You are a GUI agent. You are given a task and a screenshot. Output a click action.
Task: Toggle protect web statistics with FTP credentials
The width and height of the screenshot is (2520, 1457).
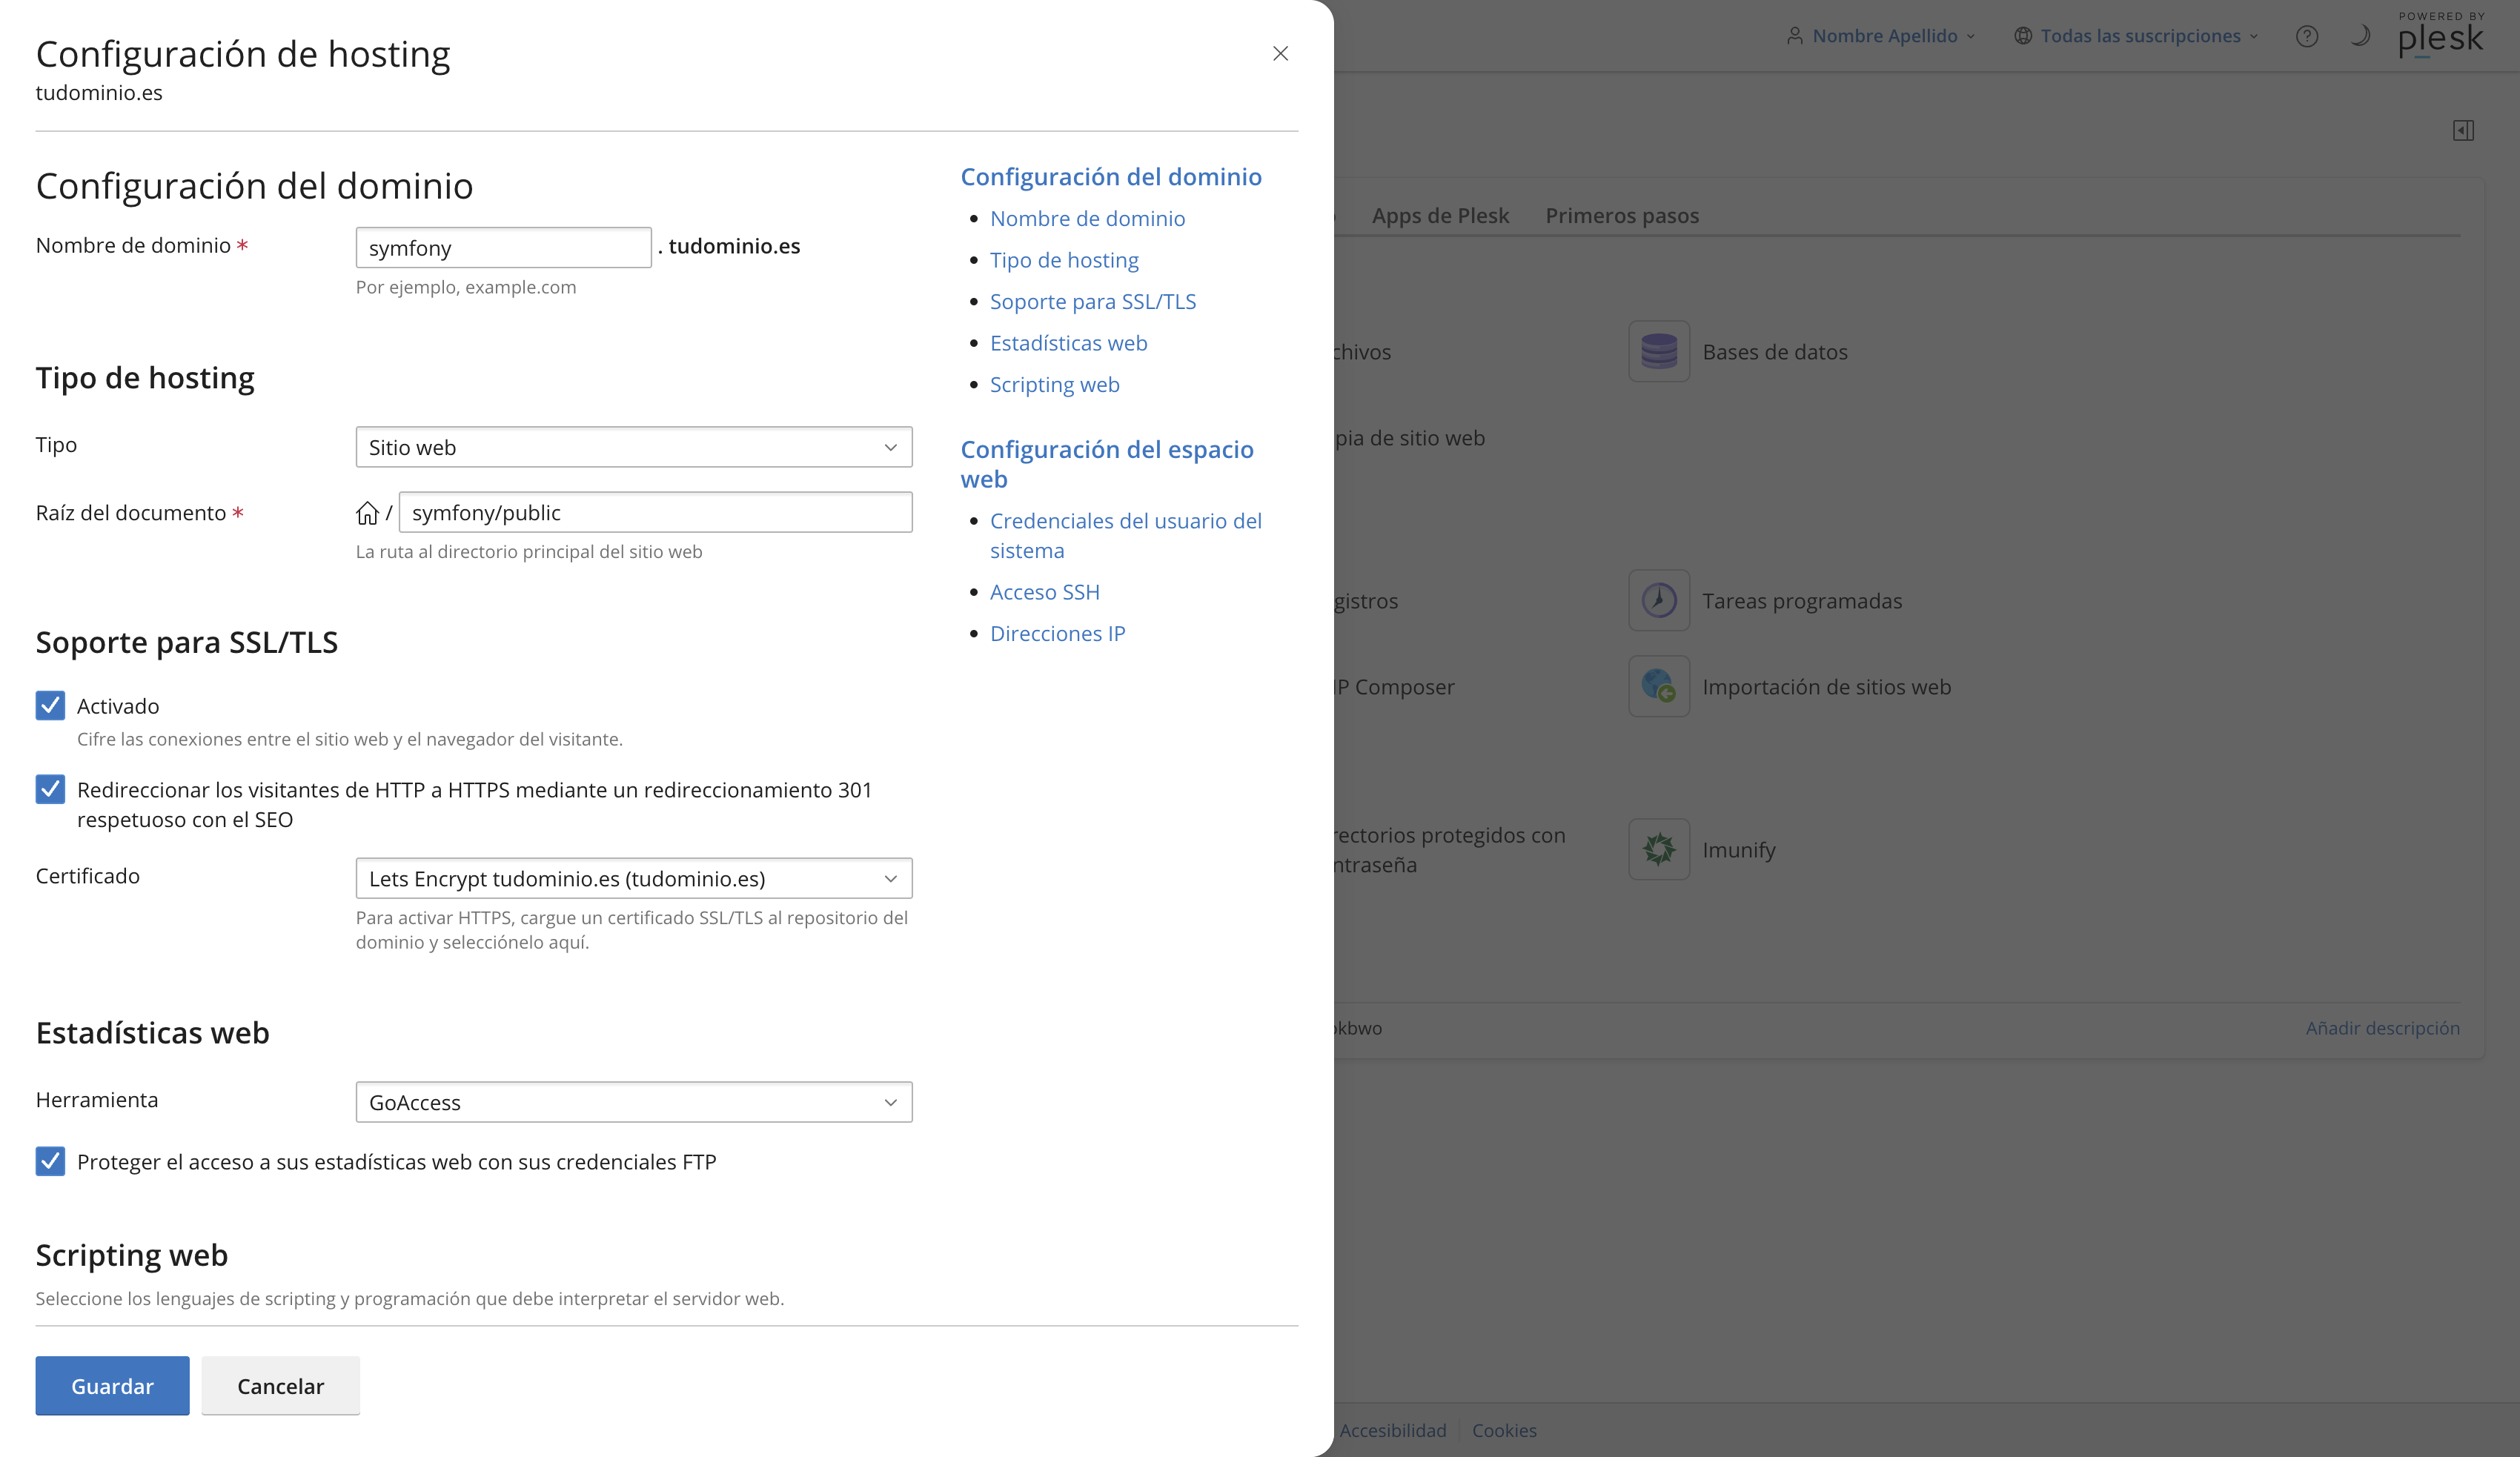[50, 1162]
